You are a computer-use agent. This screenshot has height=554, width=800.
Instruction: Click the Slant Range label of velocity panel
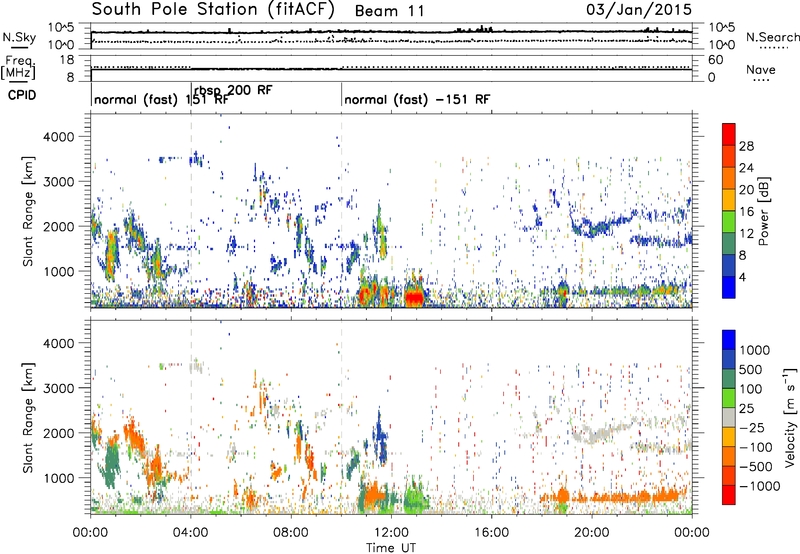(28, 418)
